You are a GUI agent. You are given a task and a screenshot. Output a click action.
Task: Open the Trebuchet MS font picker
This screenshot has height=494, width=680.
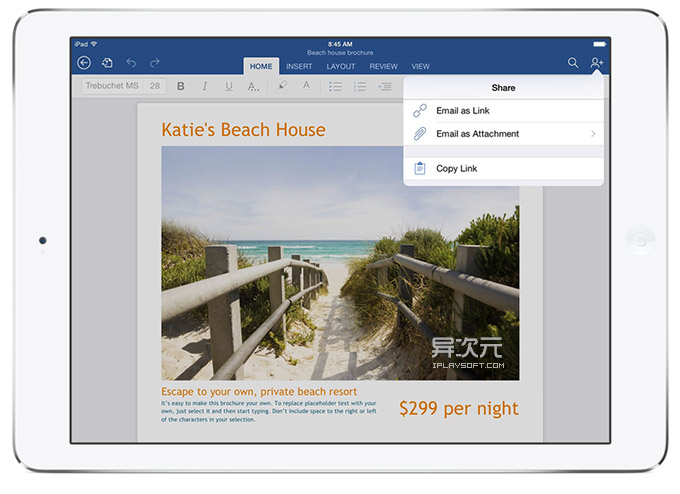click(x=111, y=87)
